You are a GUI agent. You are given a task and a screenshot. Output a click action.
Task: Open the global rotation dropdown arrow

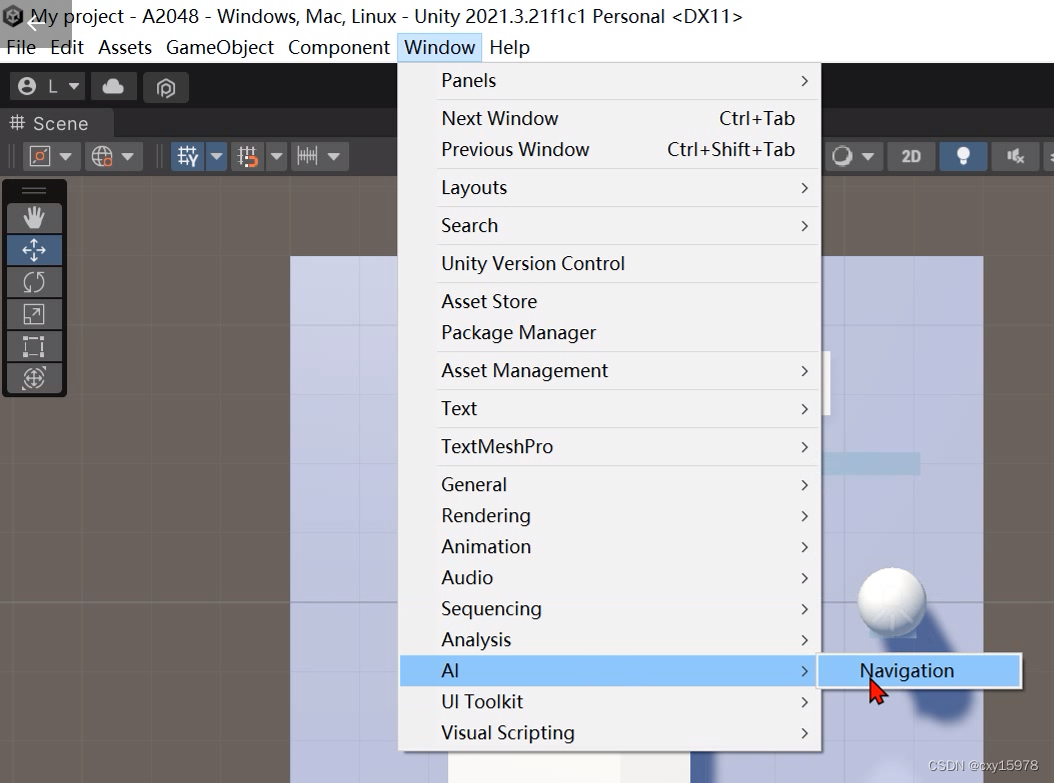[x=128, y=157]
